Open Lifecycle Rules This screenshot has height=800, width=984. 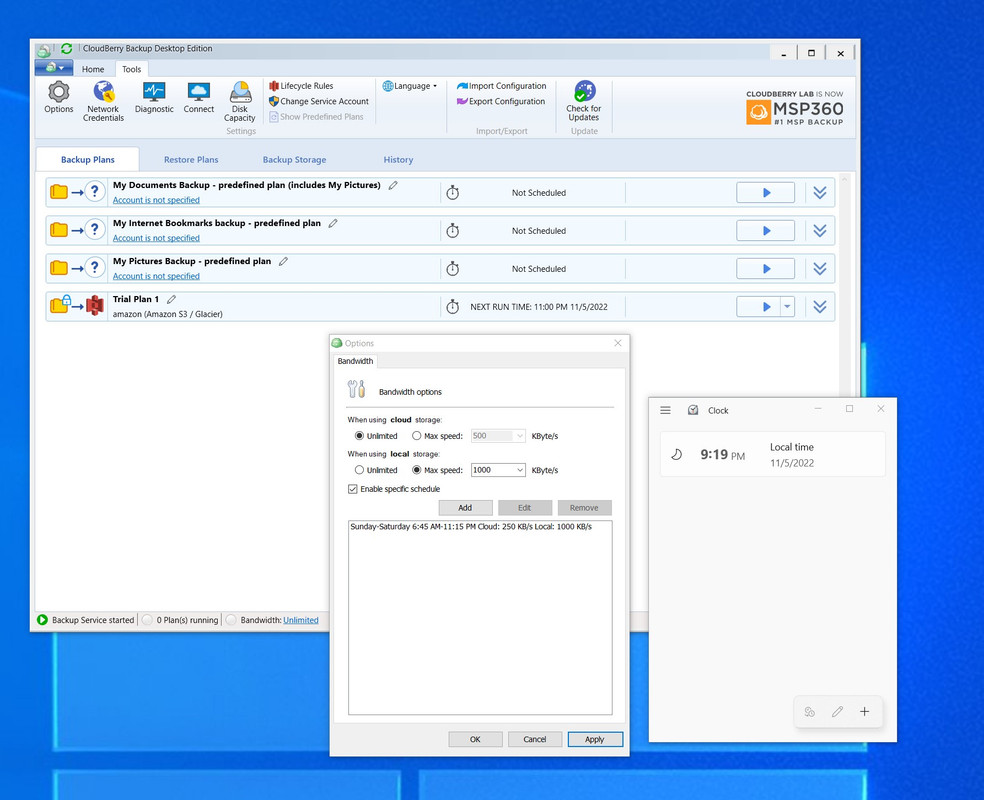pyautogui.click(x=301, y=86)
